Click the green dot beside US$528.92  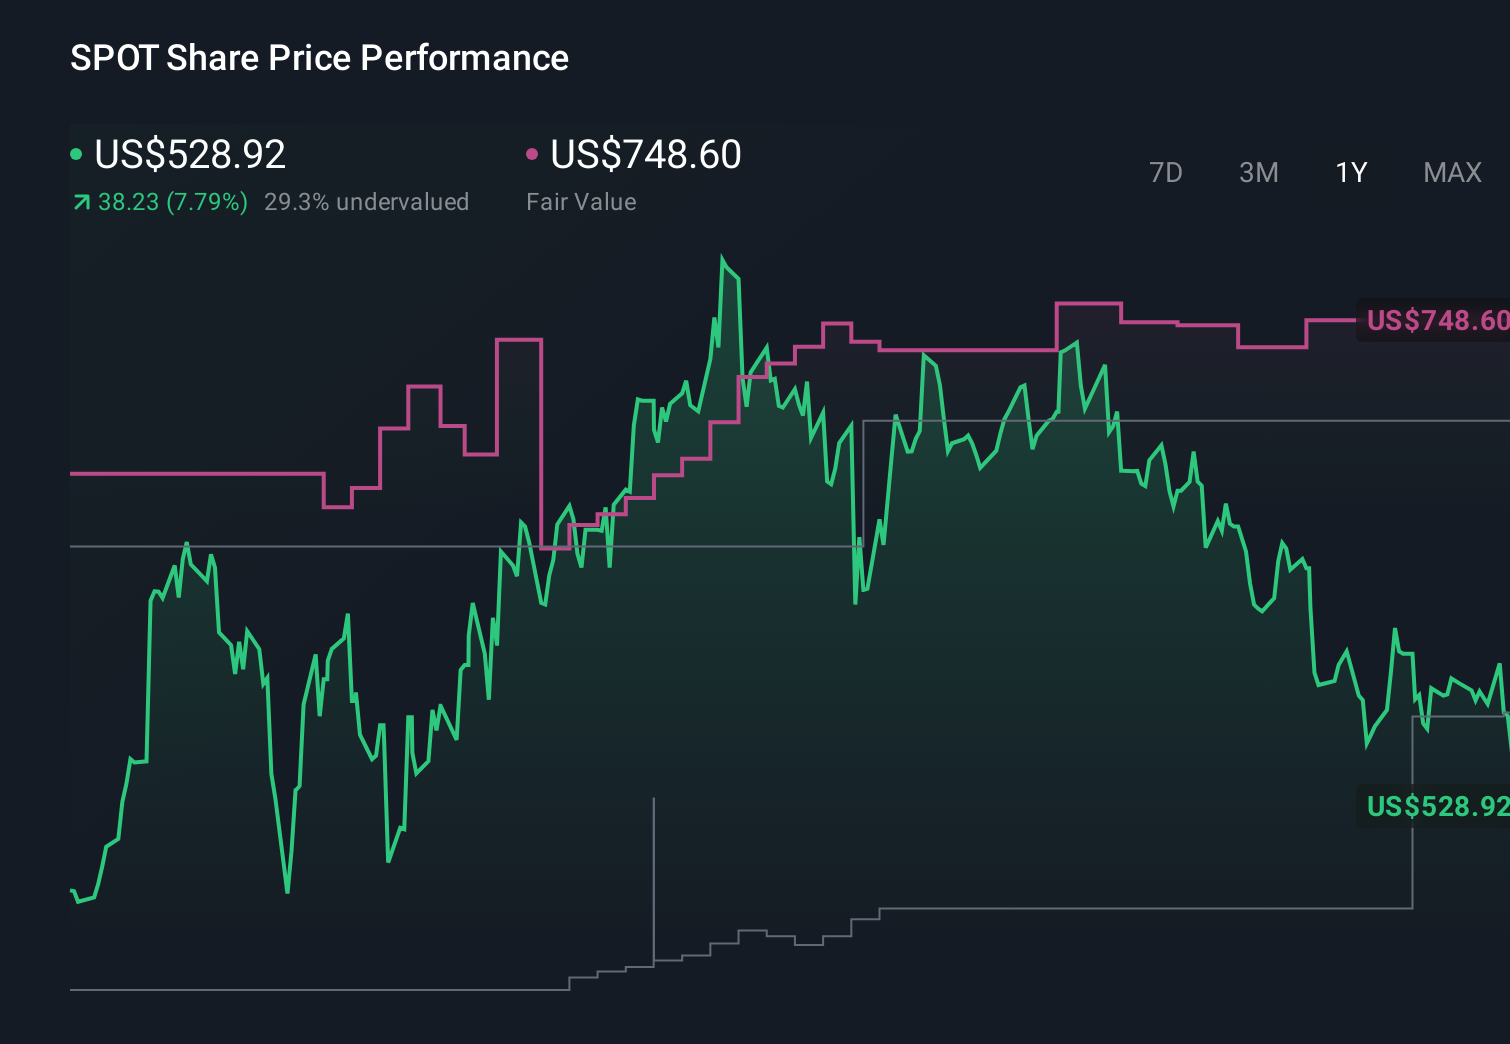coord(76,154)
